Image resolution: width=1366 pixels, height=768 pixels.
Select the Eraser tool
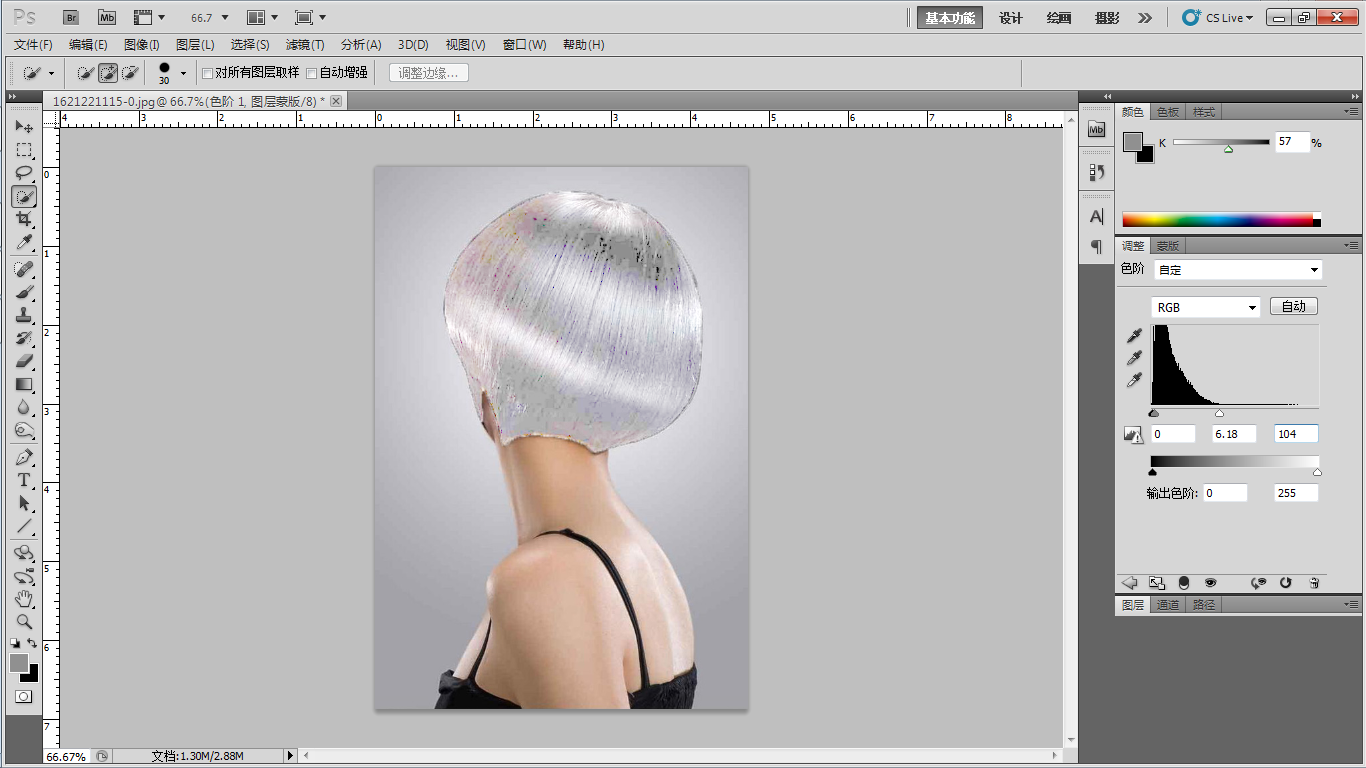click(x=24, y=361)
